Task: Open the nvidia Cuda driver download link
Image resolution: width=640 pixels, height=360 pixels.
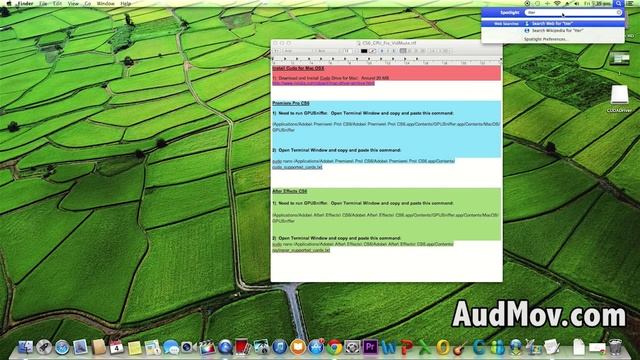Action: pyautogui.click(x=323, y=83)
